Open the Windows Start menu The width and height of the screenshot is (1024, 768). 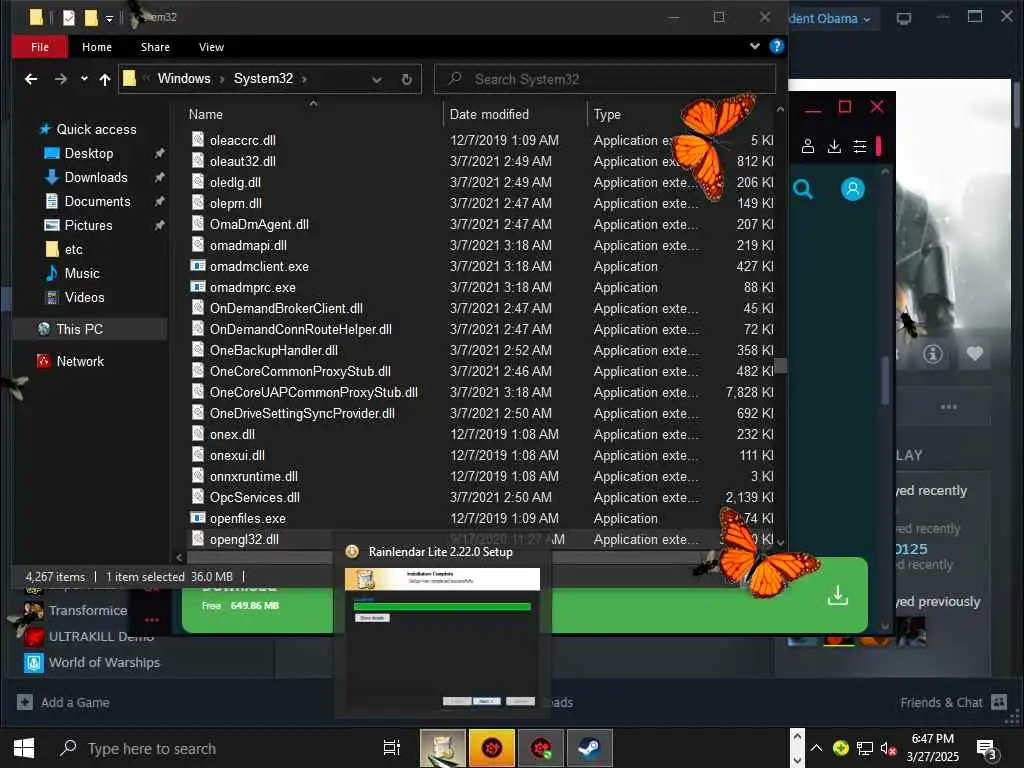24,748
